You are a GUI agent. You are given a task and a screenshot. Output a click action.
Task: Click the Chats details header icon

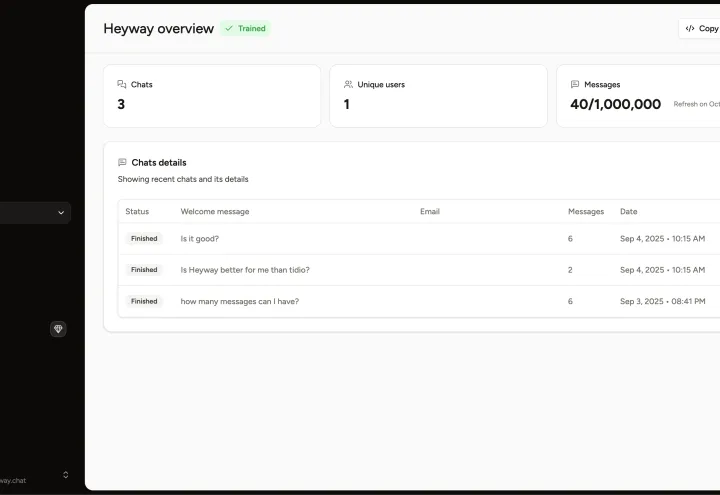[x=122, y=162]
